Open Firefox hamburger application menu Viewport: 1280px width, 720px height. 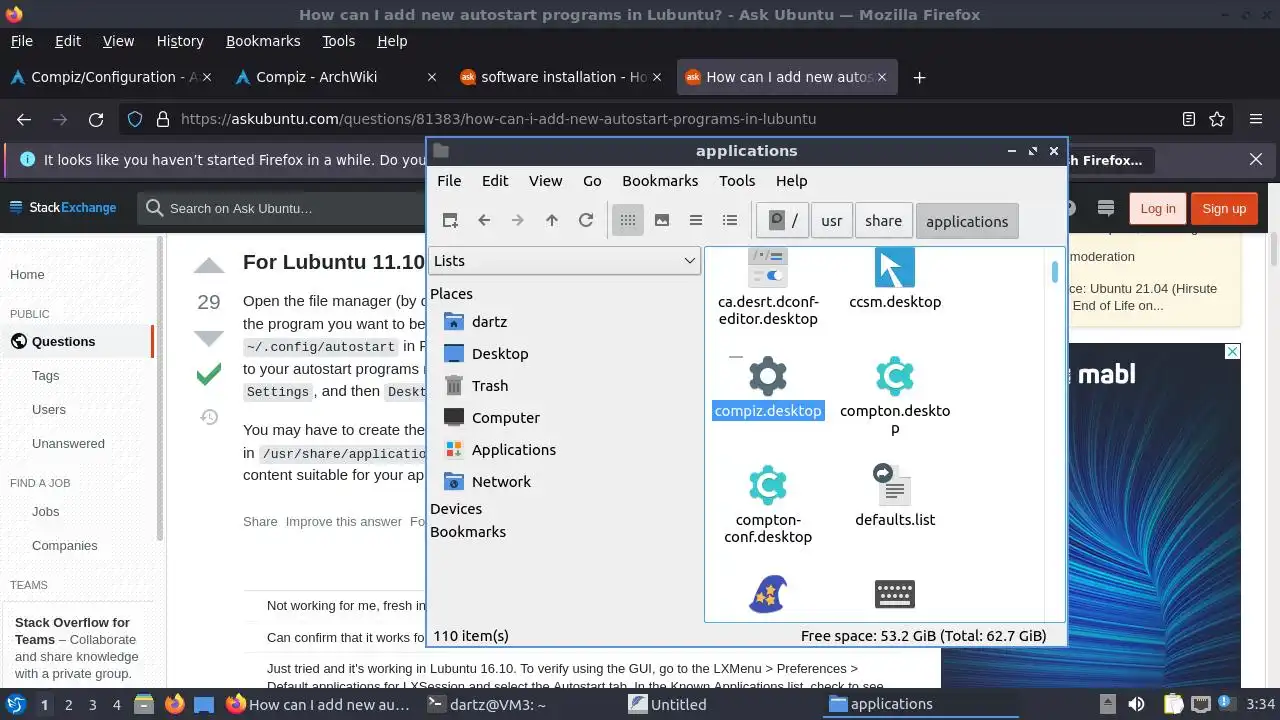pos(1256,119)
